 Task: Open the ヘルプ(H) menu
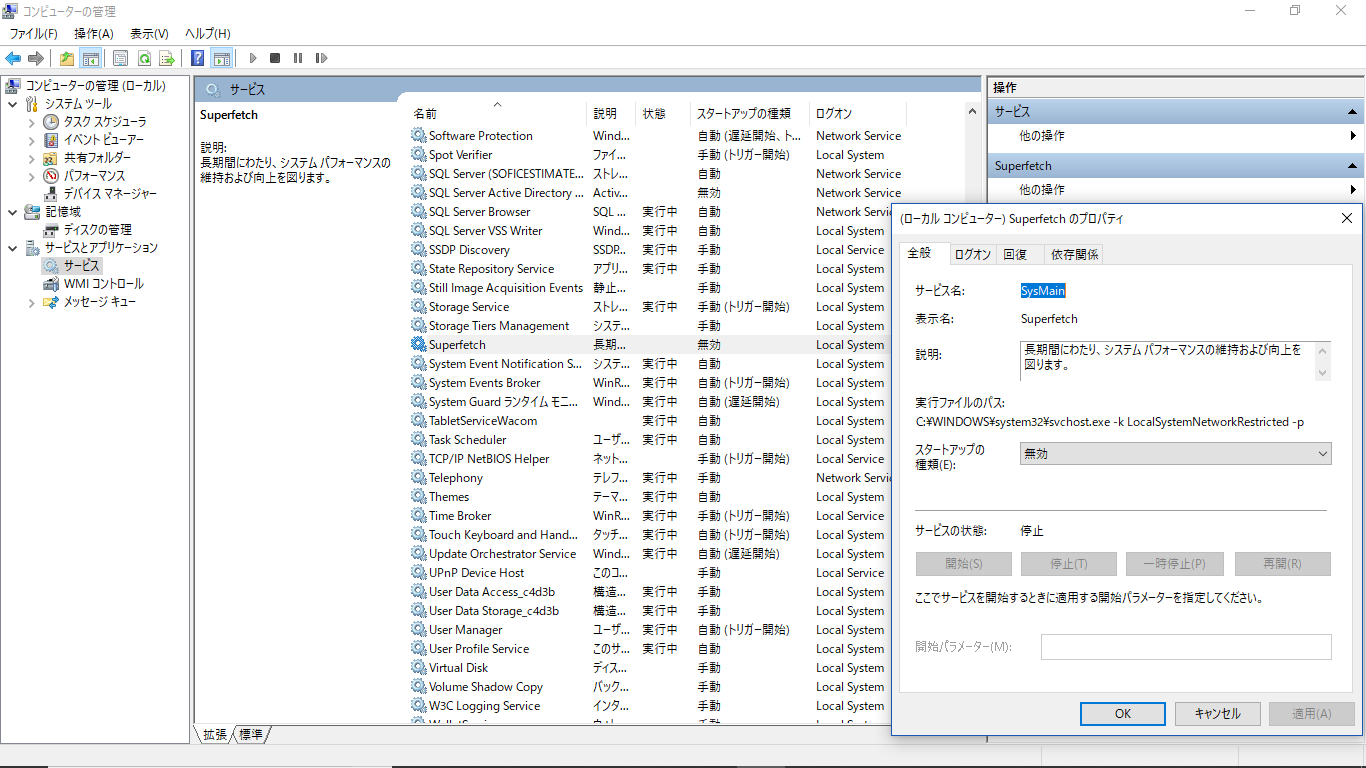point(208,34)
